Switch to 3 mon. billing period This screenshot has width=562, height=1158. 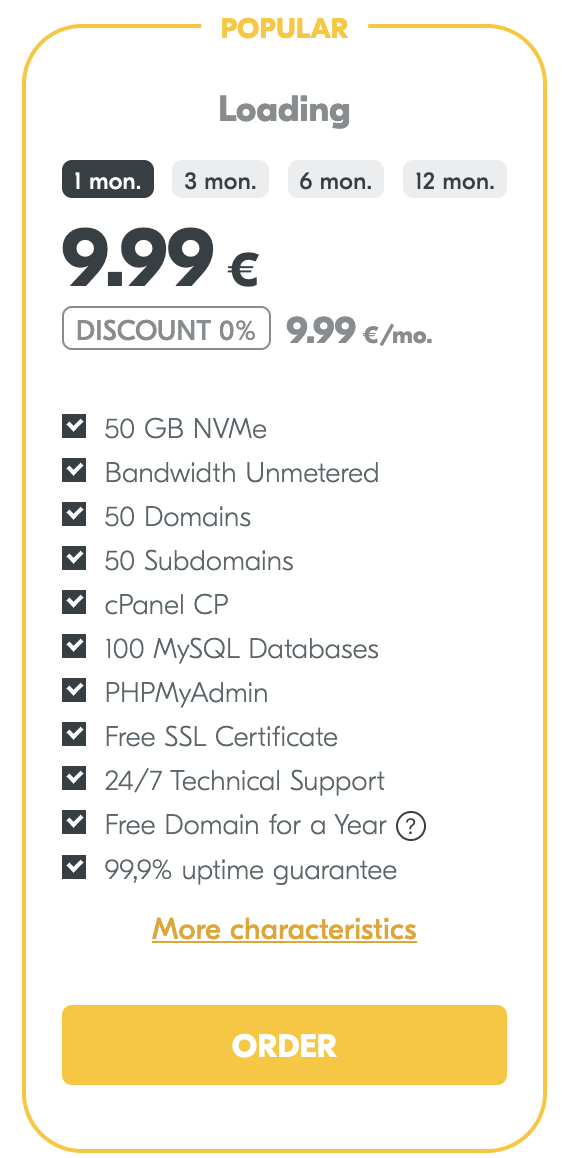coord(221,179)
